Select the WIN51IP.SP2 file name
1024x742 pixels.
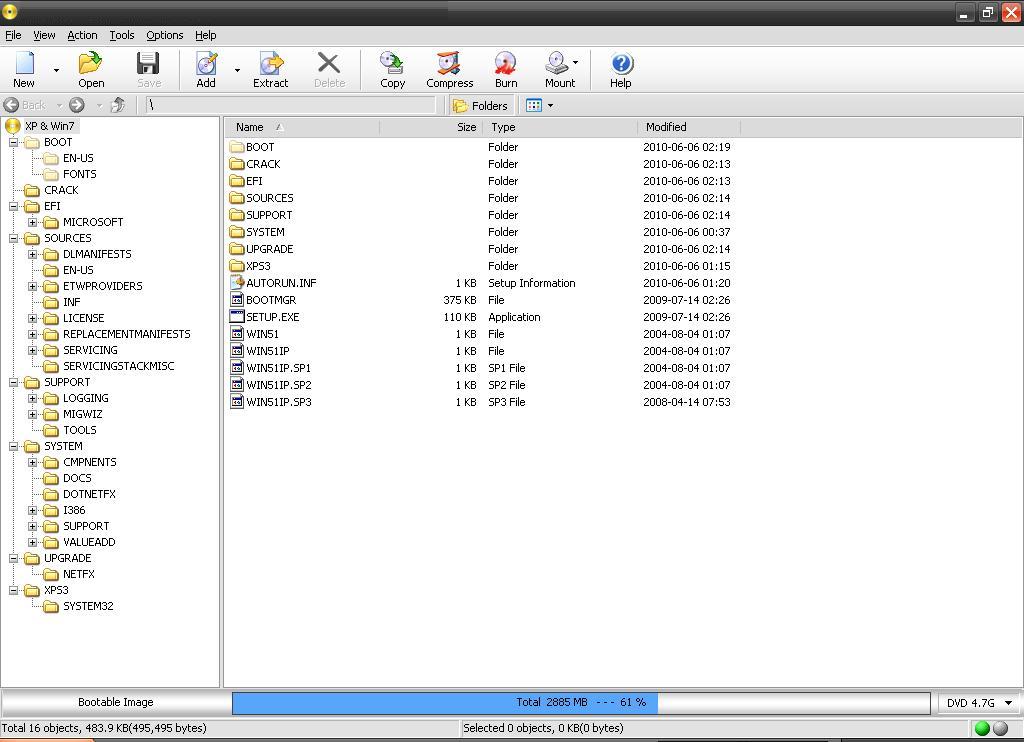(x=279, y=385)
